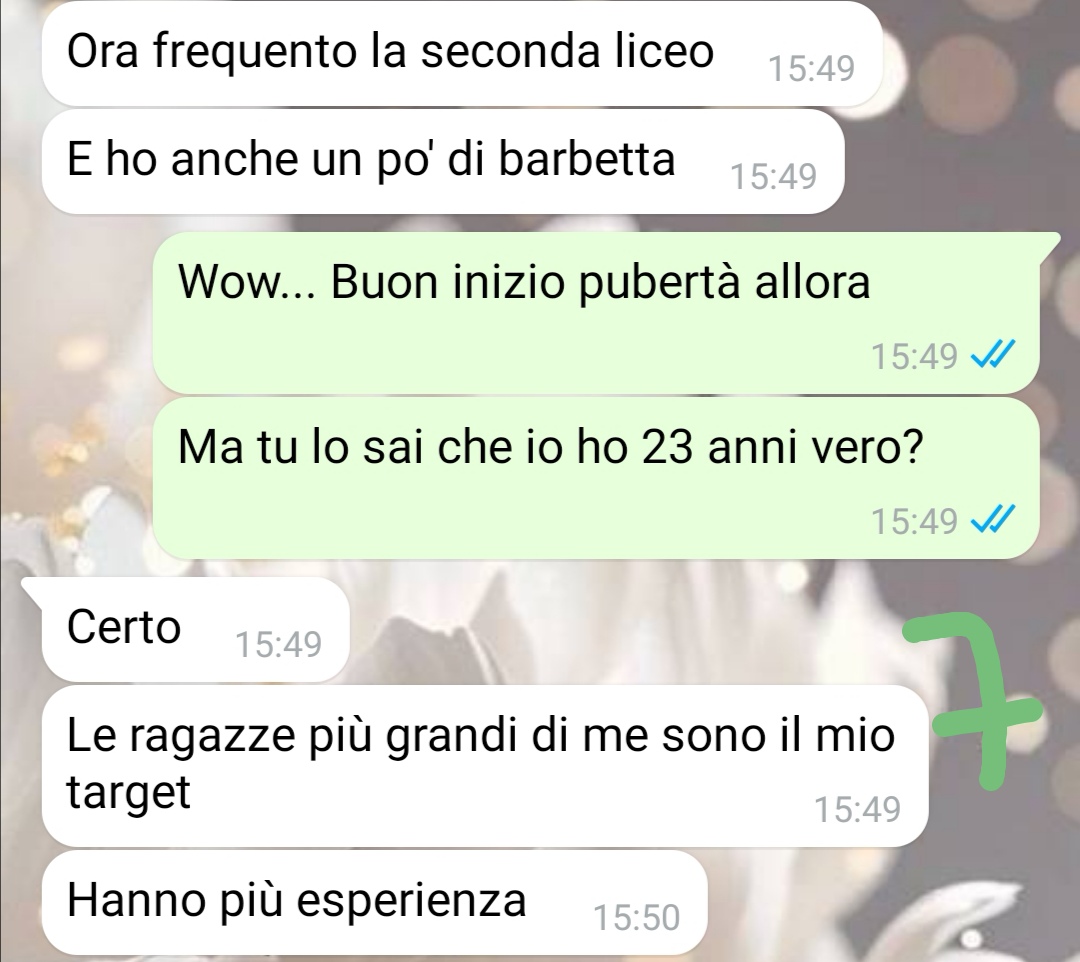
Task: Click the word 'target' in the received message
Action: pyautogui.click(x=128, y=793)
